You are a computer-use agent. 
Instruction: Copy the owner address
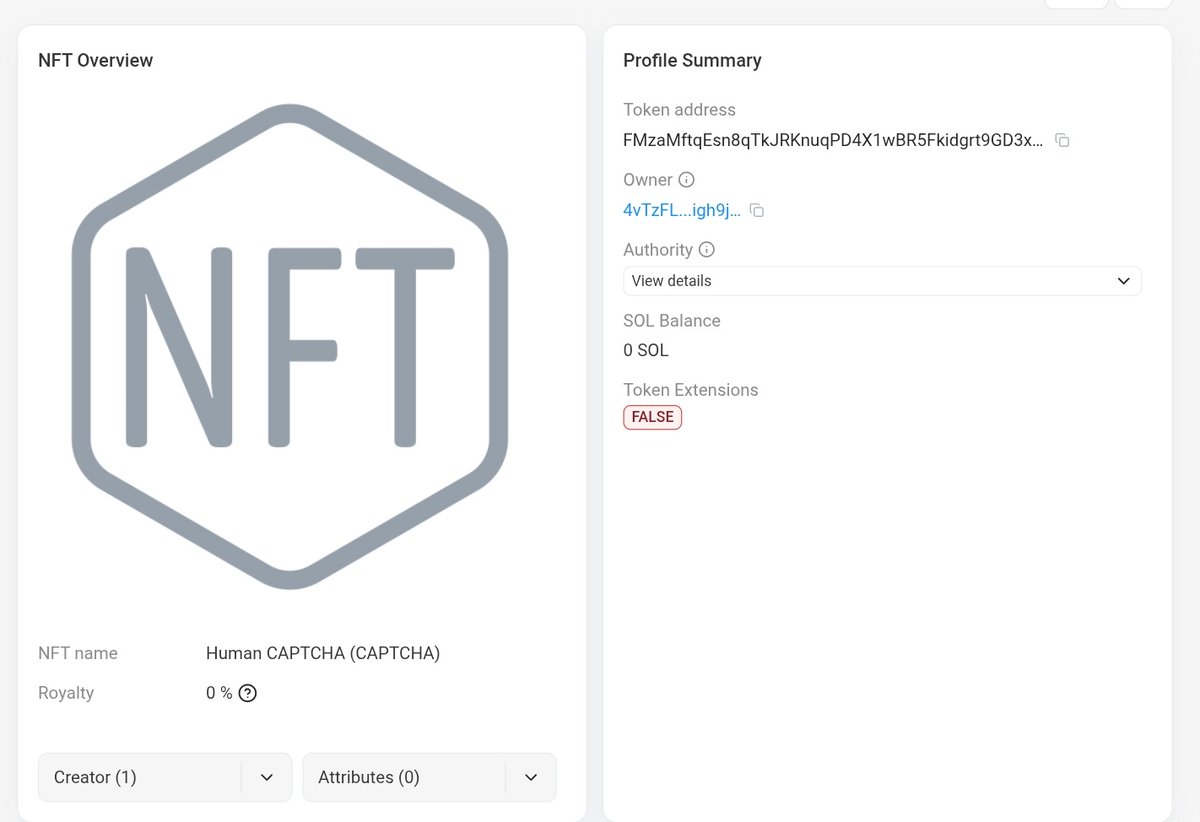coord(757,211)
